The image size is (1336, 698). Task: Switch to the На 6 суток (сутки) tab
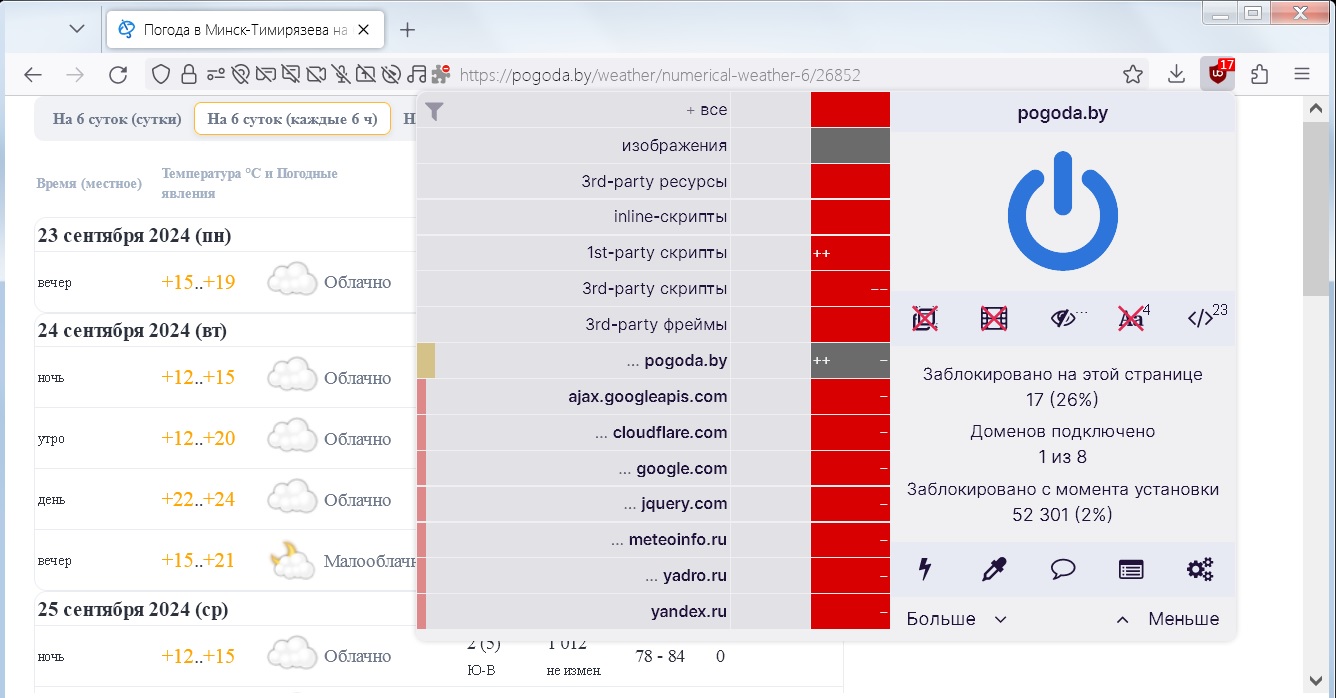click(x=117, y=119)
